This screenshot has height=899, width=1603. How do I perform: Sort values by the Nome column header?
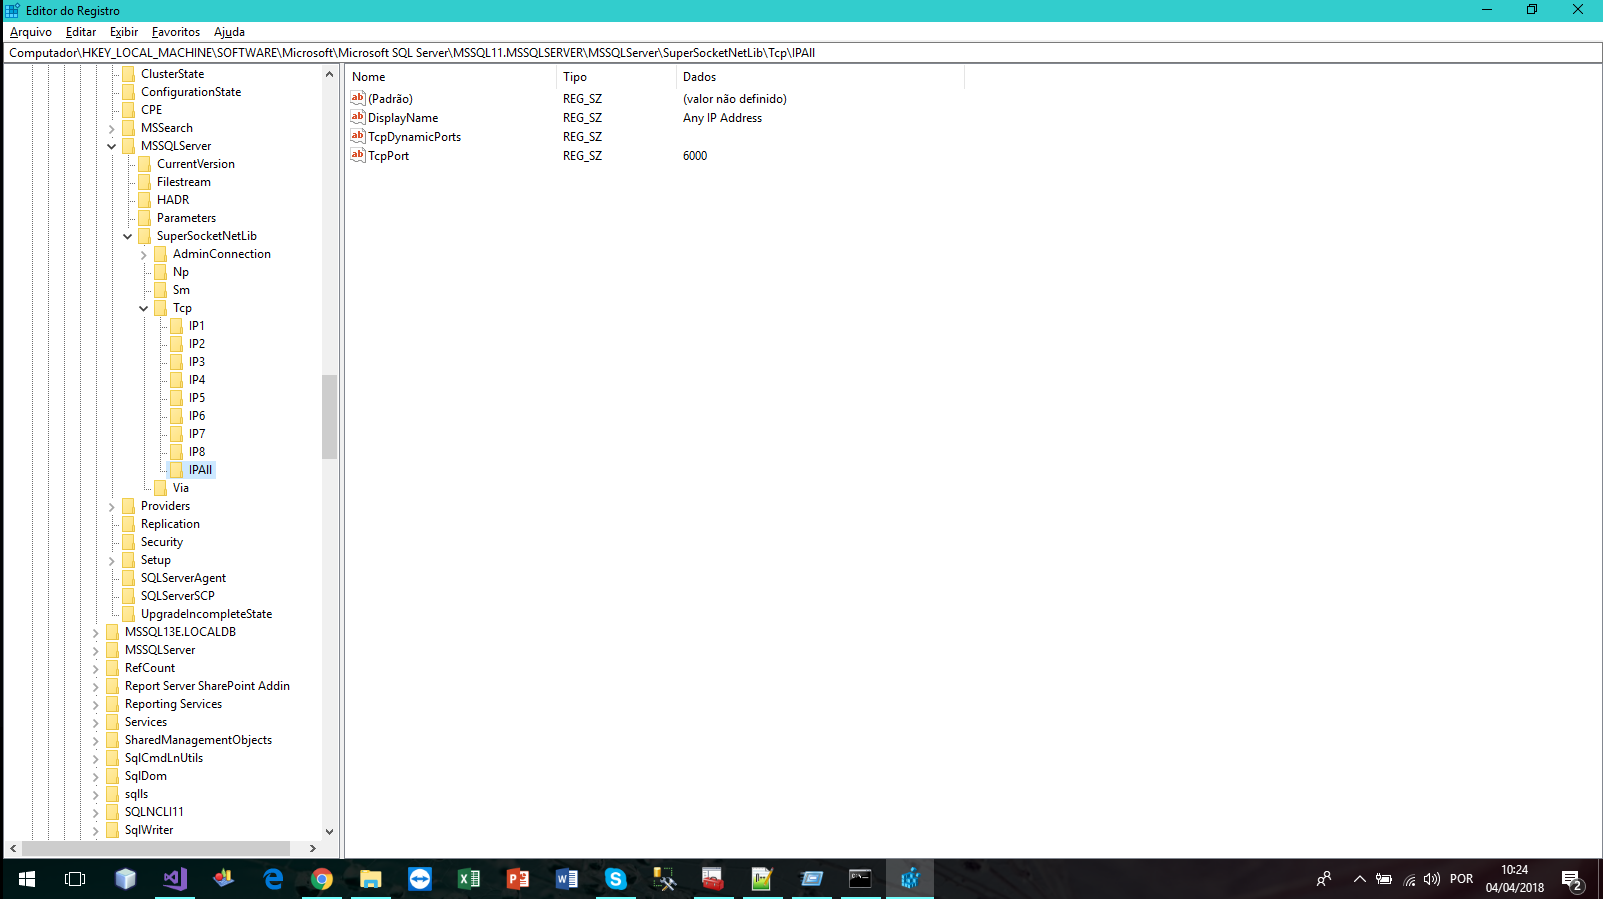click(x=450, y=77)
